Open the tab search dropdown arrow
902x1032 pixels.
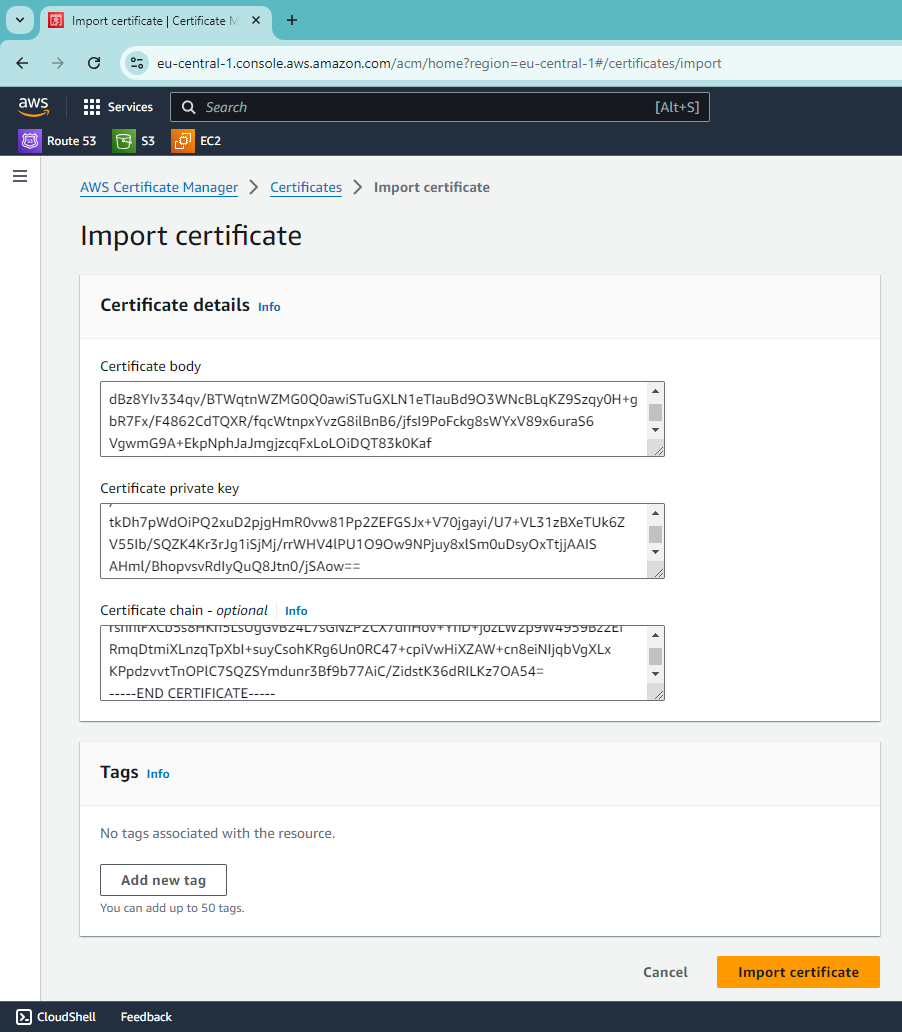coord(20,20)
